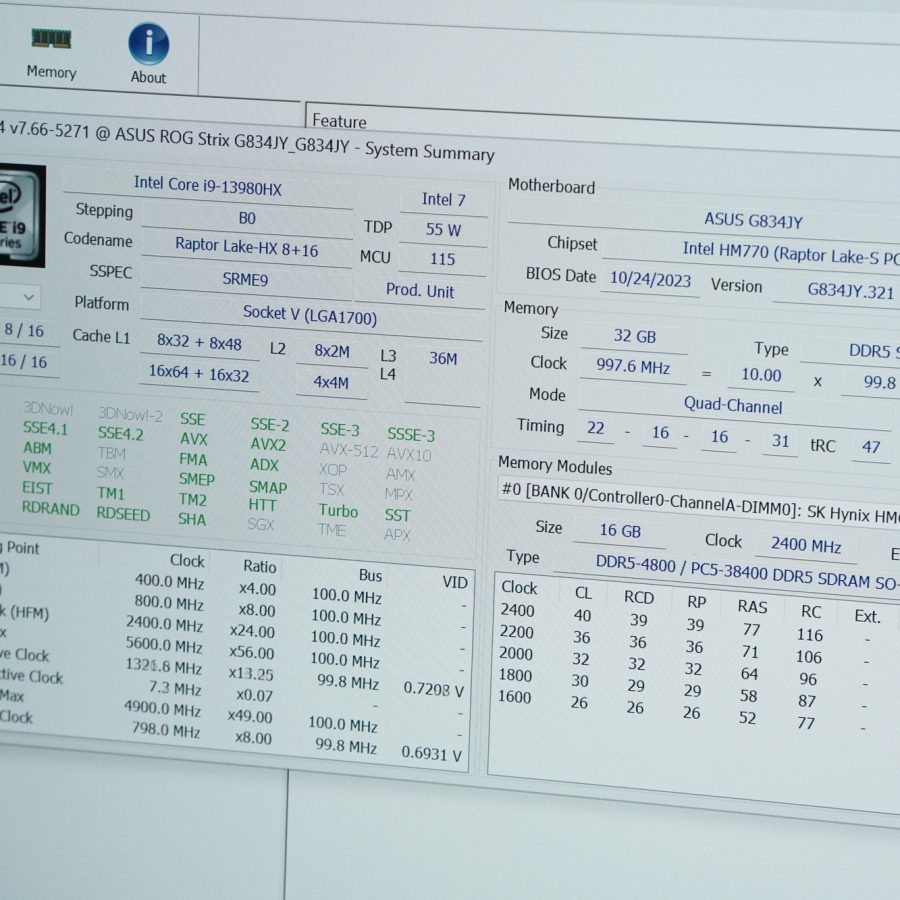Image resolution: width=900 pixels, height=900 pixels.
Task: Click the AVX2 feature flag
Action: [268, 444]
